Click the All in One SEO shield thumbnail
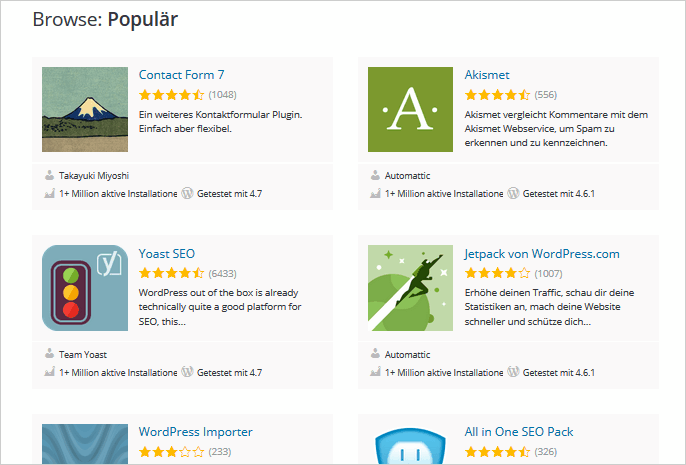Viewport: 686px width, 465px height. (x=410, y=444)
